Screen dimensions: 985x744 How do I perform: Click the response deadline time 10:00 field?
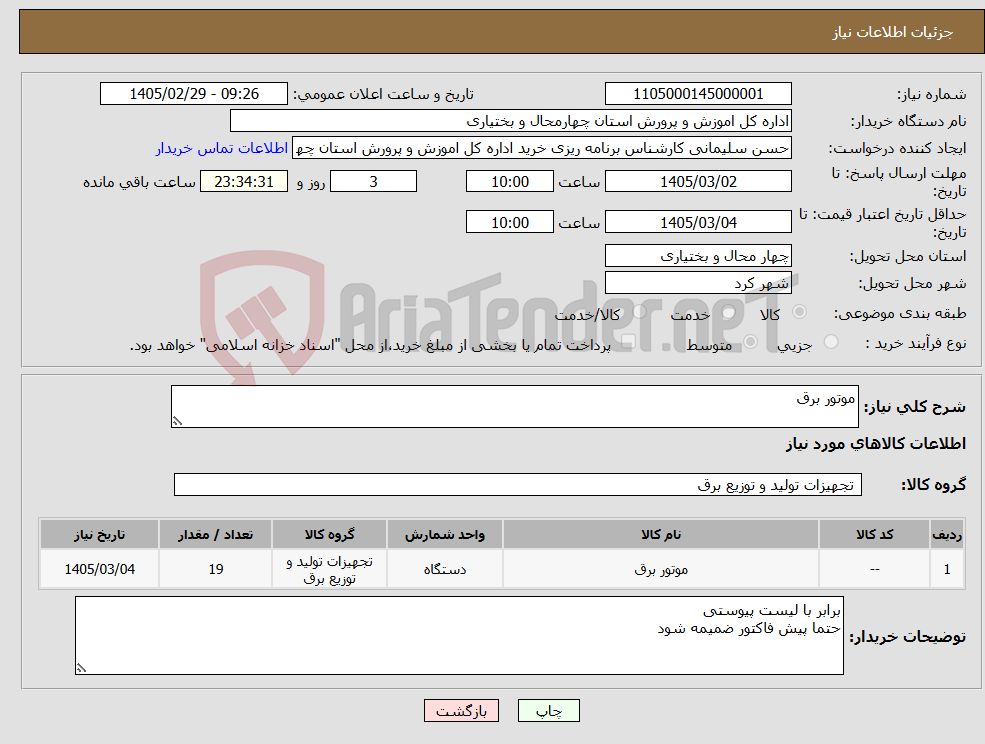[x=509, y=182]
